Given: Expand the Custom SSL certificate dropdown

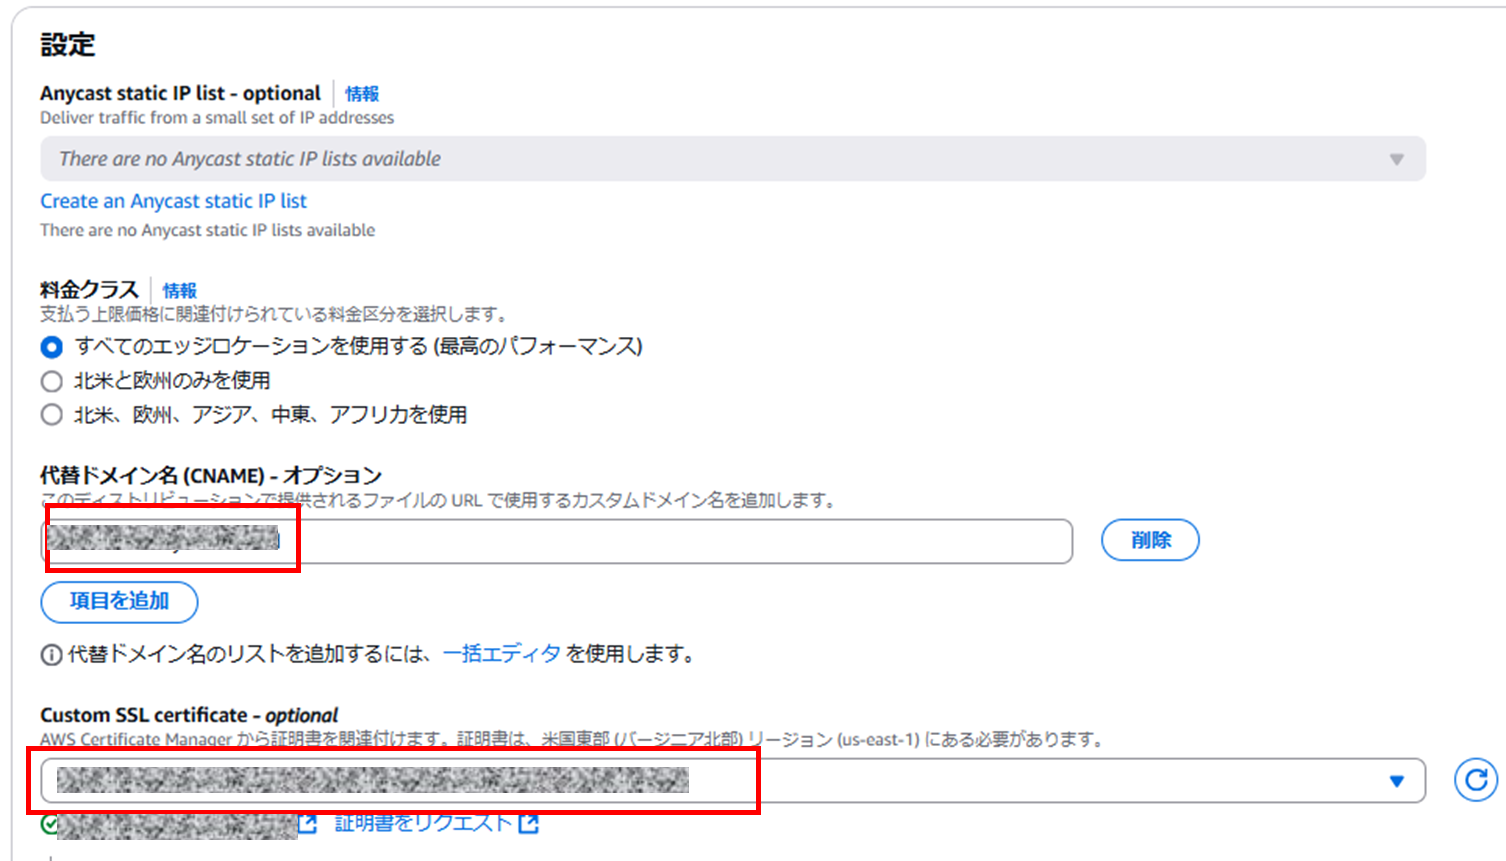Looking at the screenshot, I should (733, 780).
